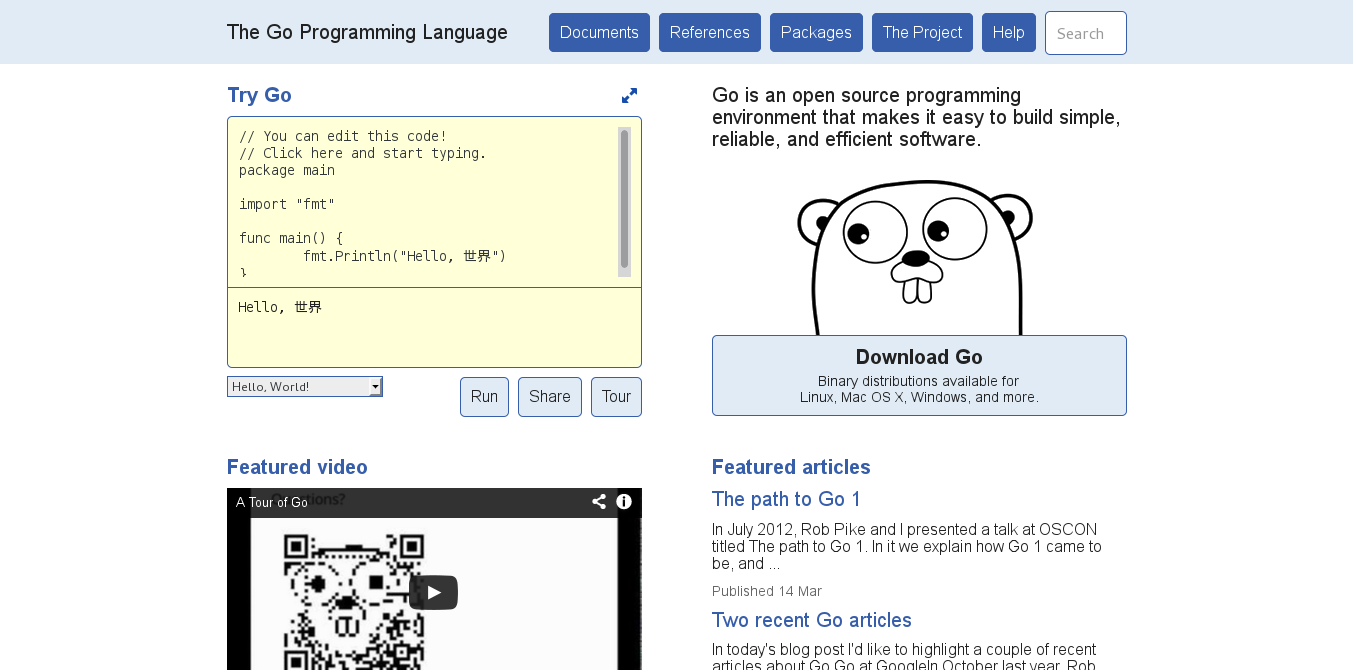1353x670 pixels.
Task: Download Go binary distributions
Action: pyautogui.click(x=919, y=376)
